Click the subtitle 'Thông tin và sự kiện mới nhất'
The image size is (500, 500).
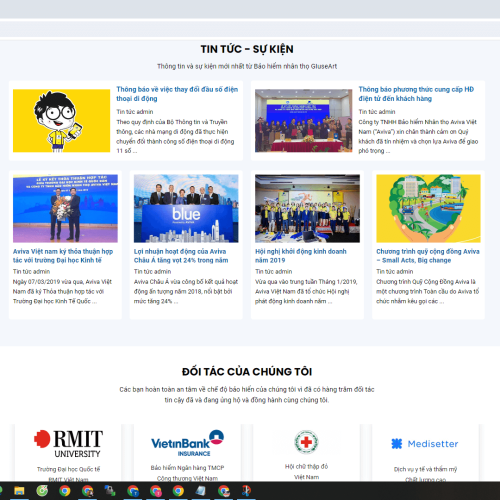247,66
